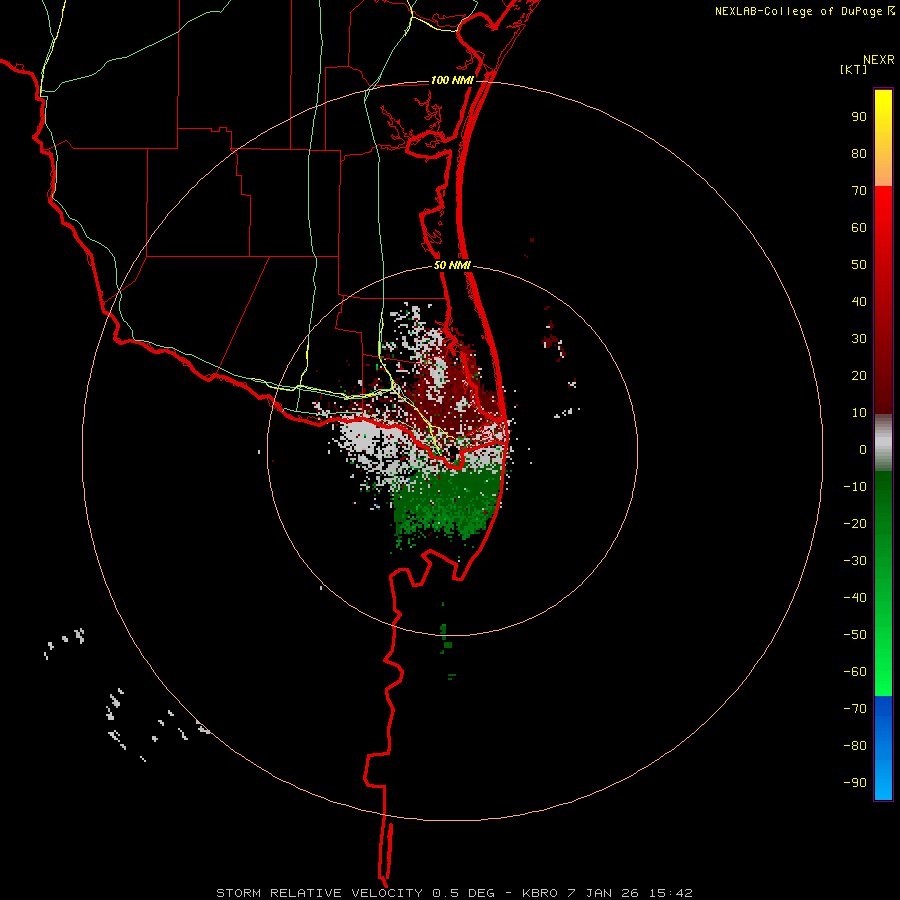Click the bright red segment of color bar
This screenshot has width=900, height=900.
pos(883,300)
